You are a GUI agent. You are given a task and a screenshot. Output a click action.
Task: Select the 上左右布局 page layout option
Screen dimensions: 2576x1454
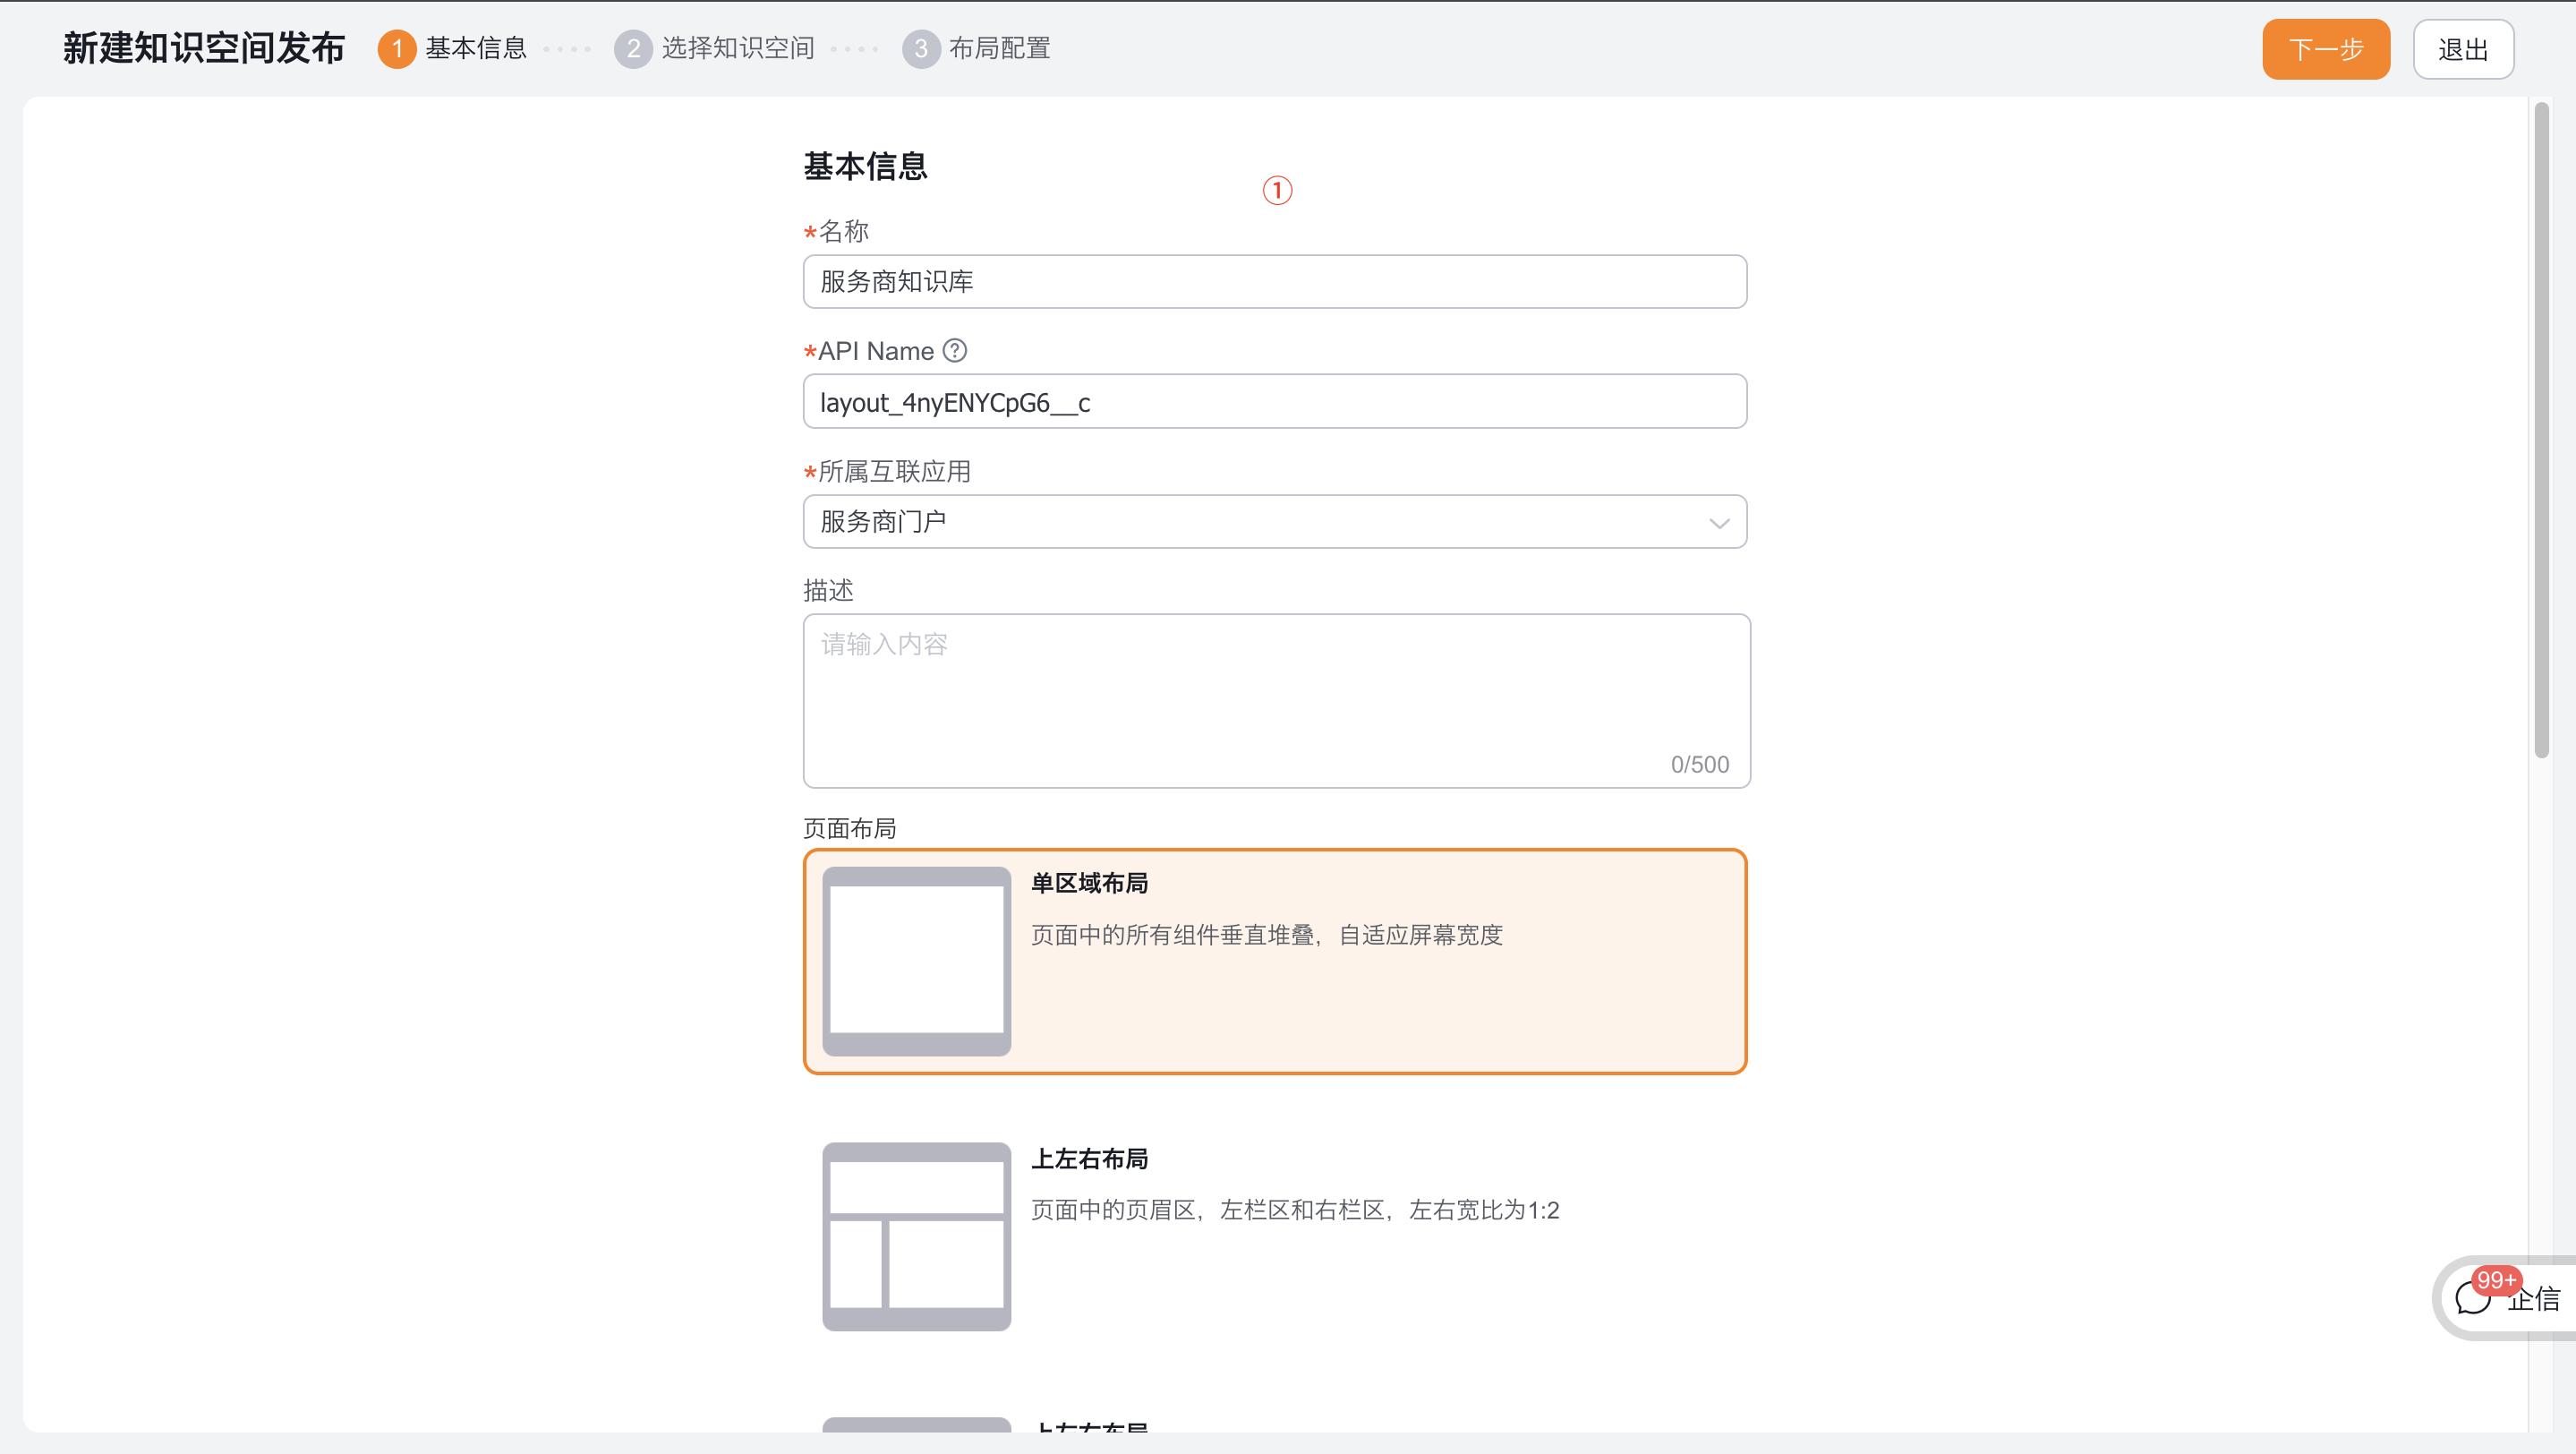1275,1237
